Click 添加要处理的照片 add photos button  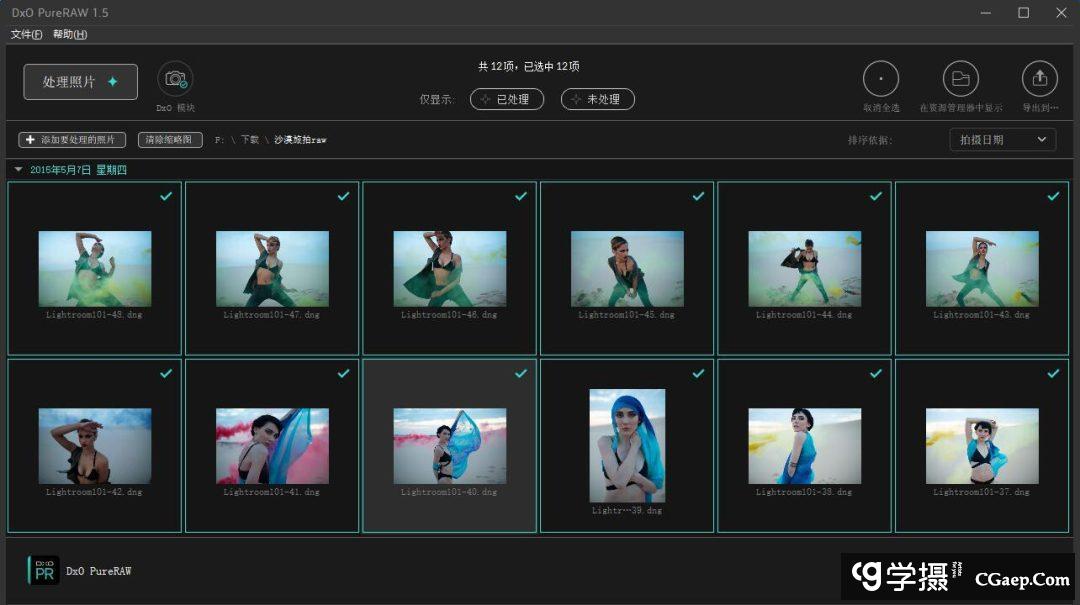point(72,140)
